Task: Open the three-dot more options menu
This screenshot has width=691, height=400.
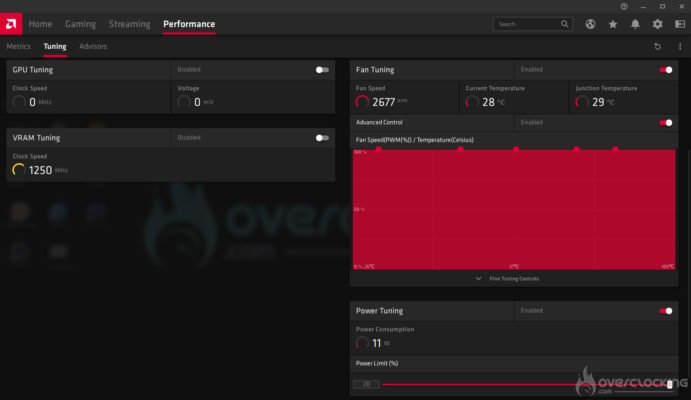Action: [x=680, y=46]
